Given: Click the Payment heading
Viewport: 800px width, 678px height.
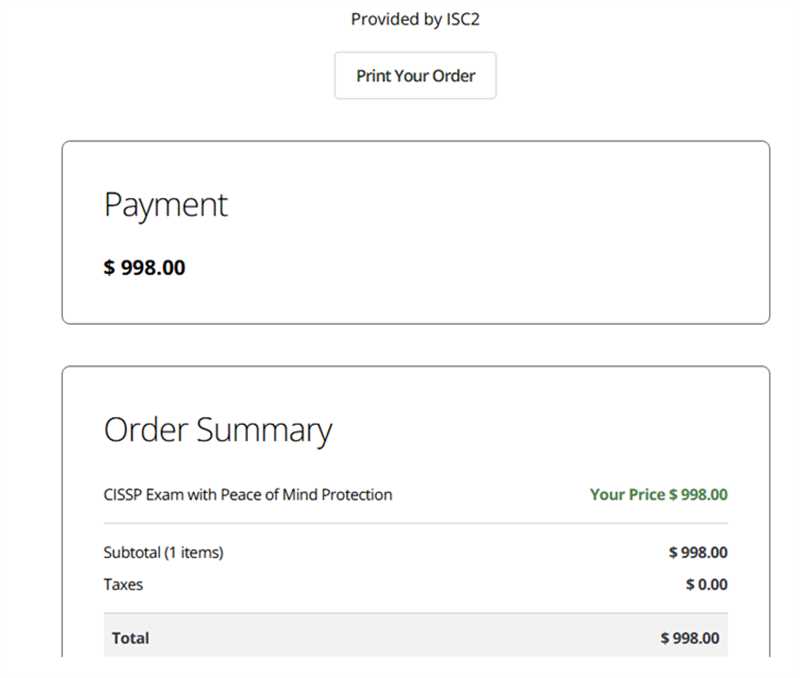Looking at the screenshot, I should click(166, 205).
